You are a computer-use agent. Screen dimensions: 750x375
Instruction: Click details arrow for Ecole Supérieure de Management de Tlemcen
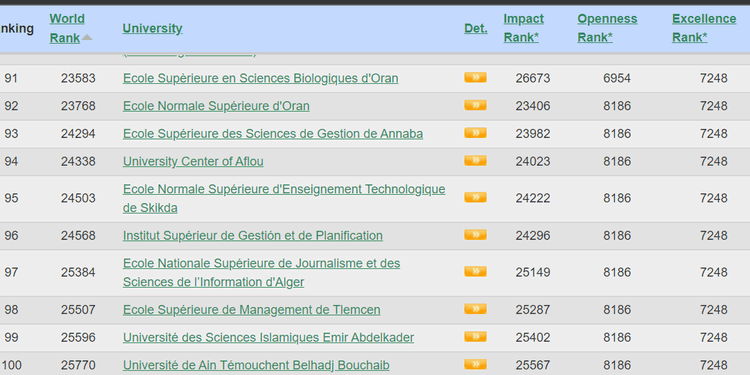(x=475, y=309)
